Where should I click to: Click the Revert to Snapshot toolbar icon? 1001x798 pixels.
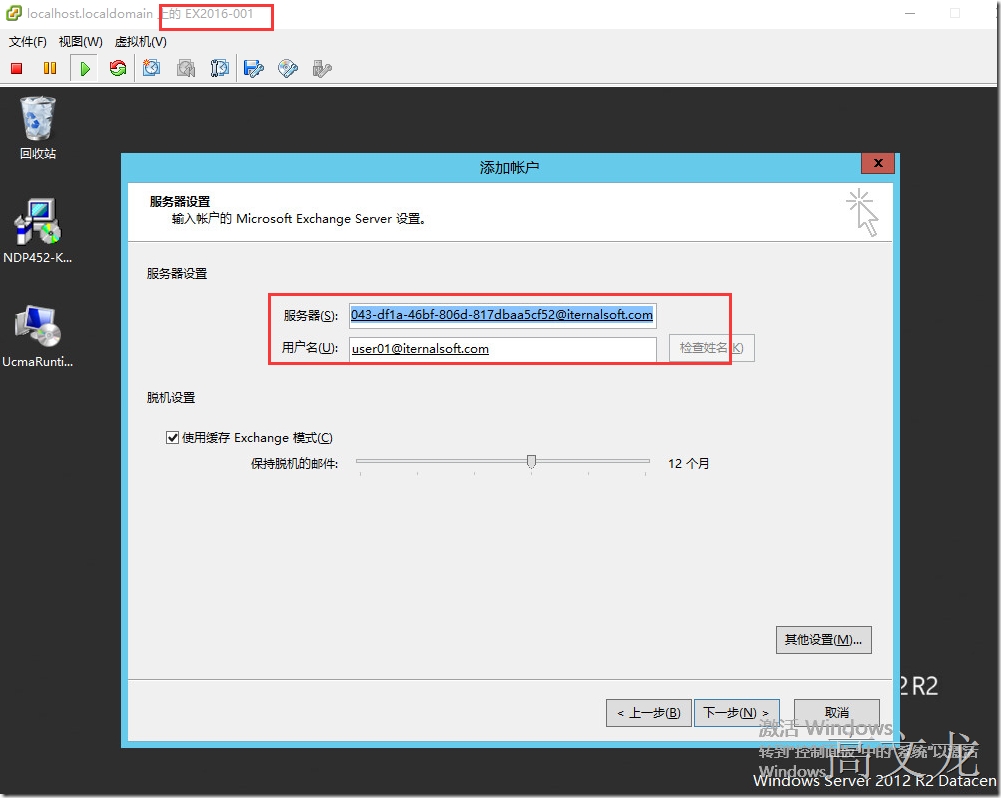point(186,68)
